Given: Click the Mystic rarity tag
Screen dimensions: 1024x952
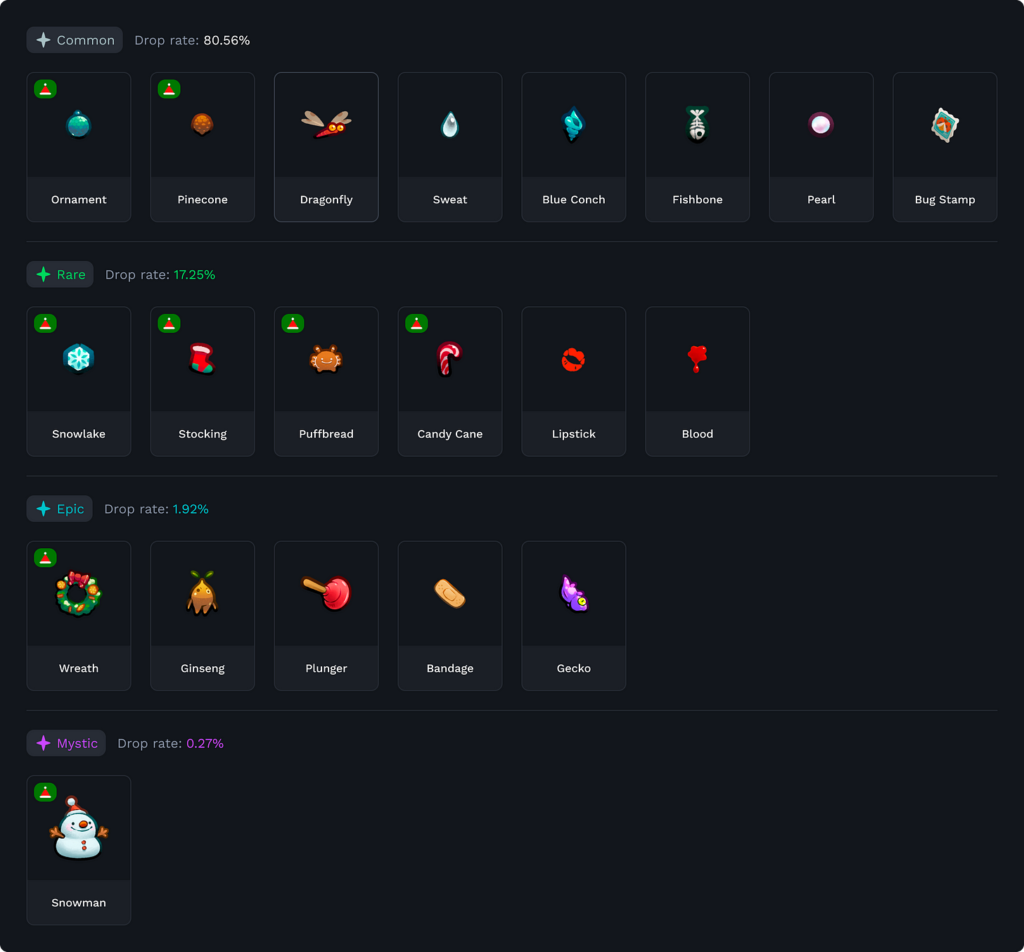Looking at the screenshot, I should (x=66, y=743).
